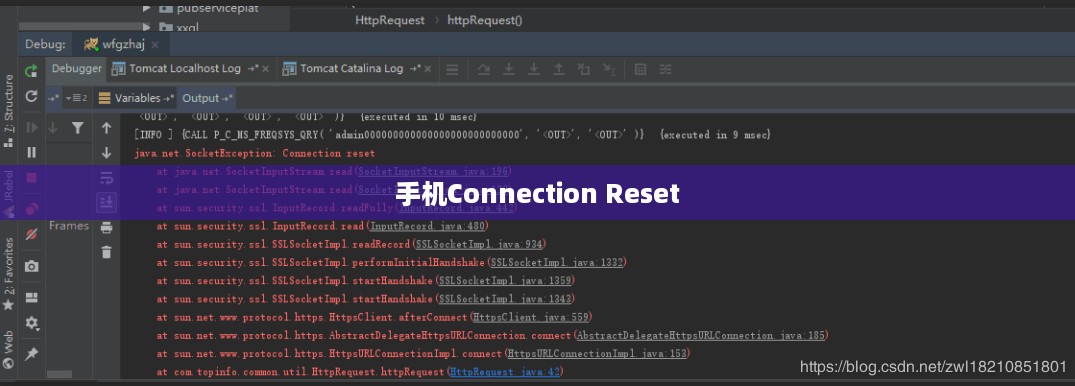Click the Step Into icon
Image resolution: width=1075 pixels, height=386 pixels.
[x=509, y=69]
